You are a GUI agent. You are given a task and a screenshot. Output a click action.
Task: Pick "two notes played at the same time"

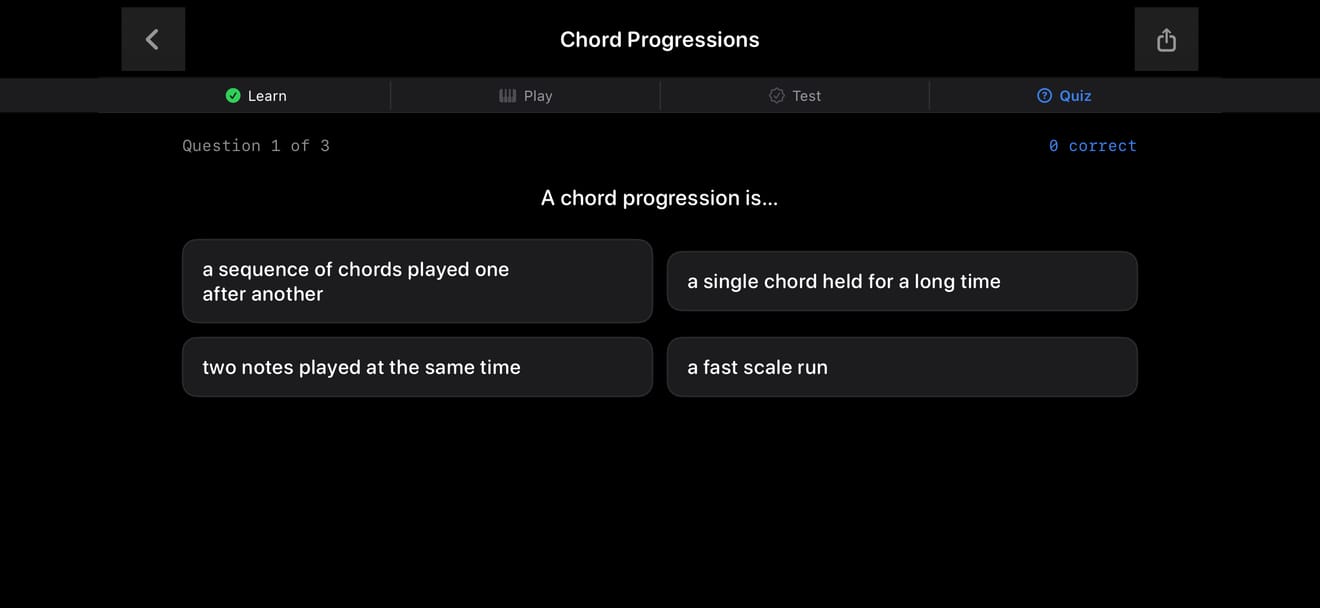coord(417,367)
